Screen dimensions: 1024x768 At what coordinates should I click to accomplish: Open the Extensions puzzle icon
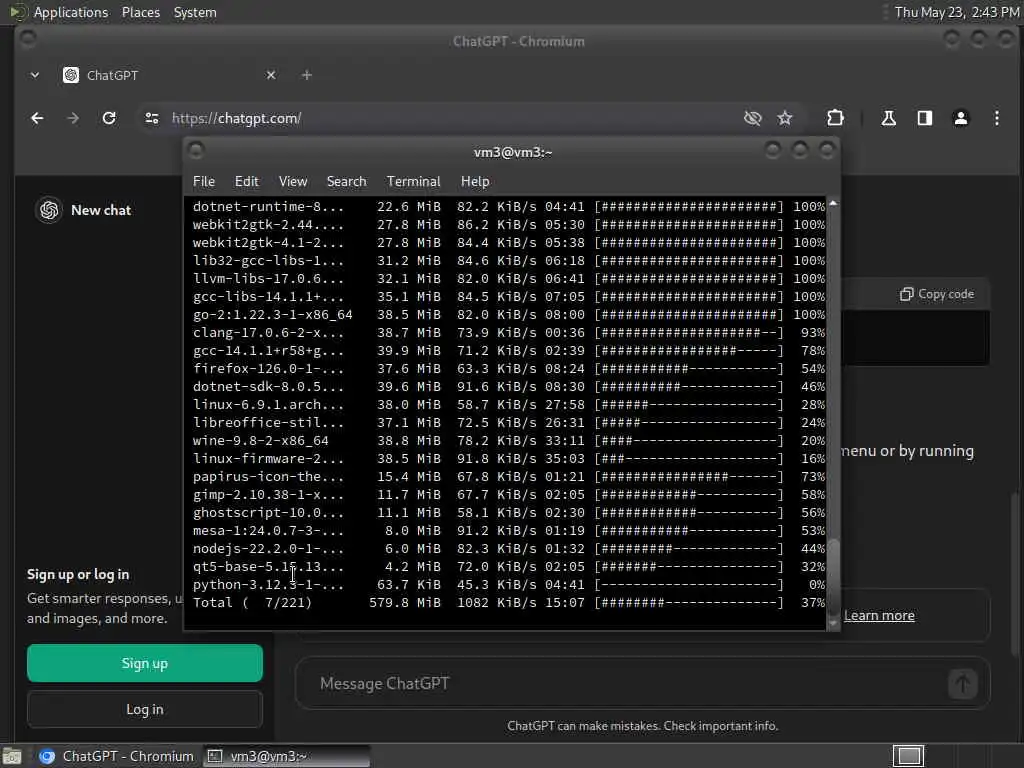tap(835, 118)
